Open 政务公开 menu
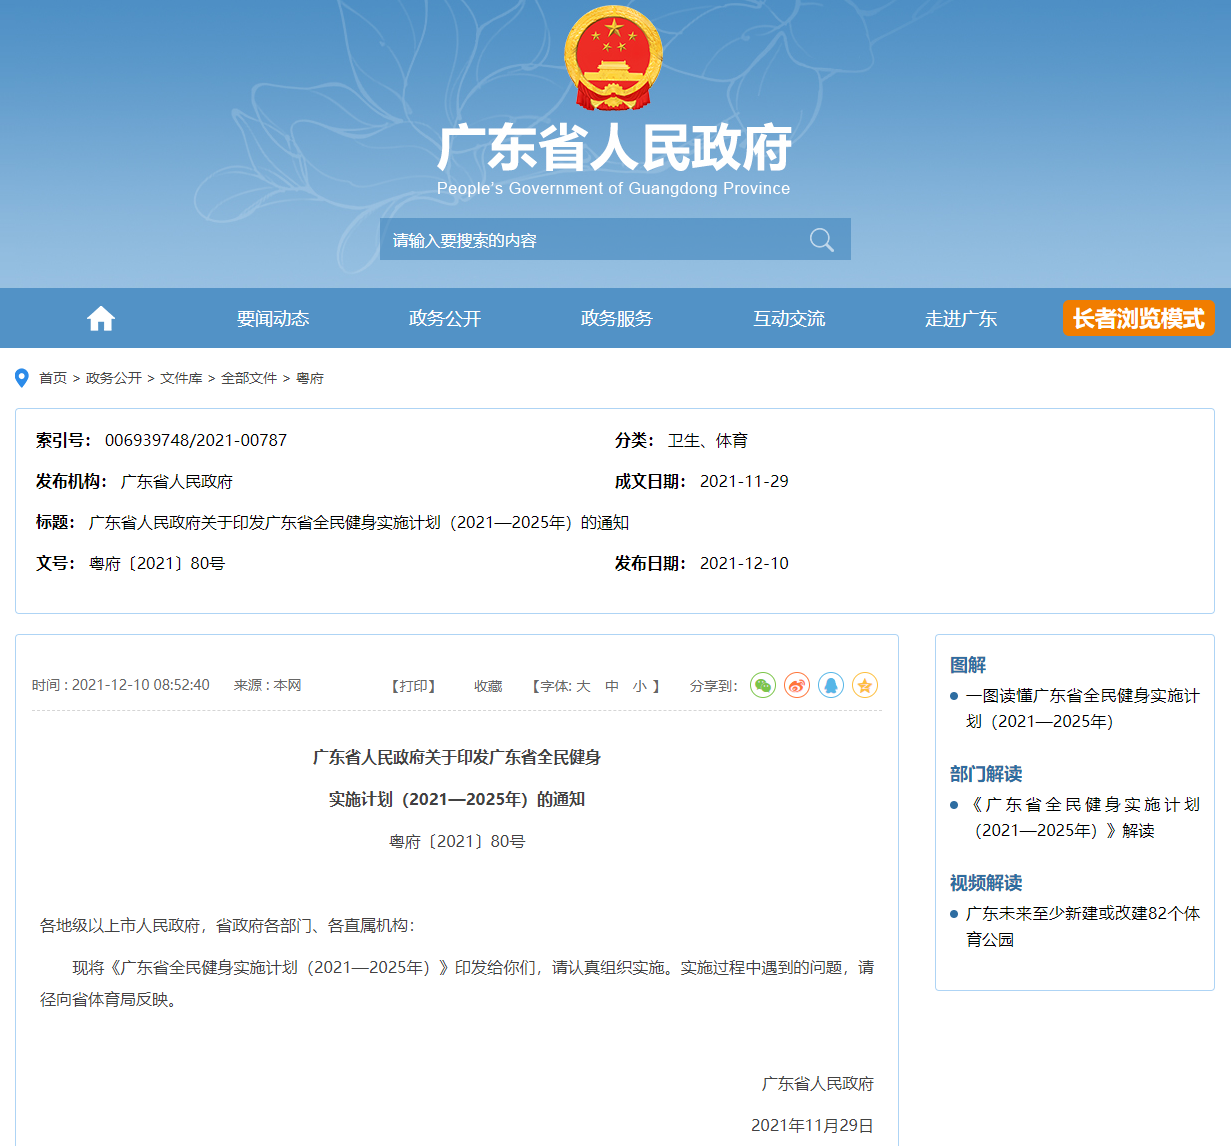The height and width of the screenshot is (1146, 1231). [x=445, y=319]
